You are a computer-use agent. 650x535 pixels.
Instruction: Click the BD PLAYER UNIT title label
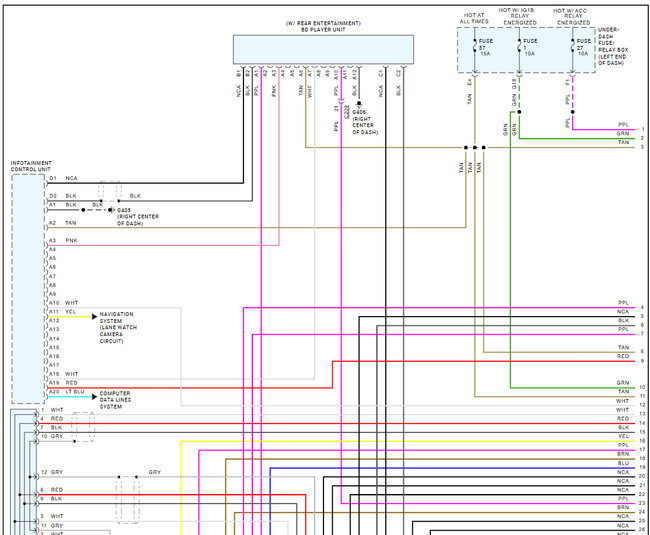[323, 30]
